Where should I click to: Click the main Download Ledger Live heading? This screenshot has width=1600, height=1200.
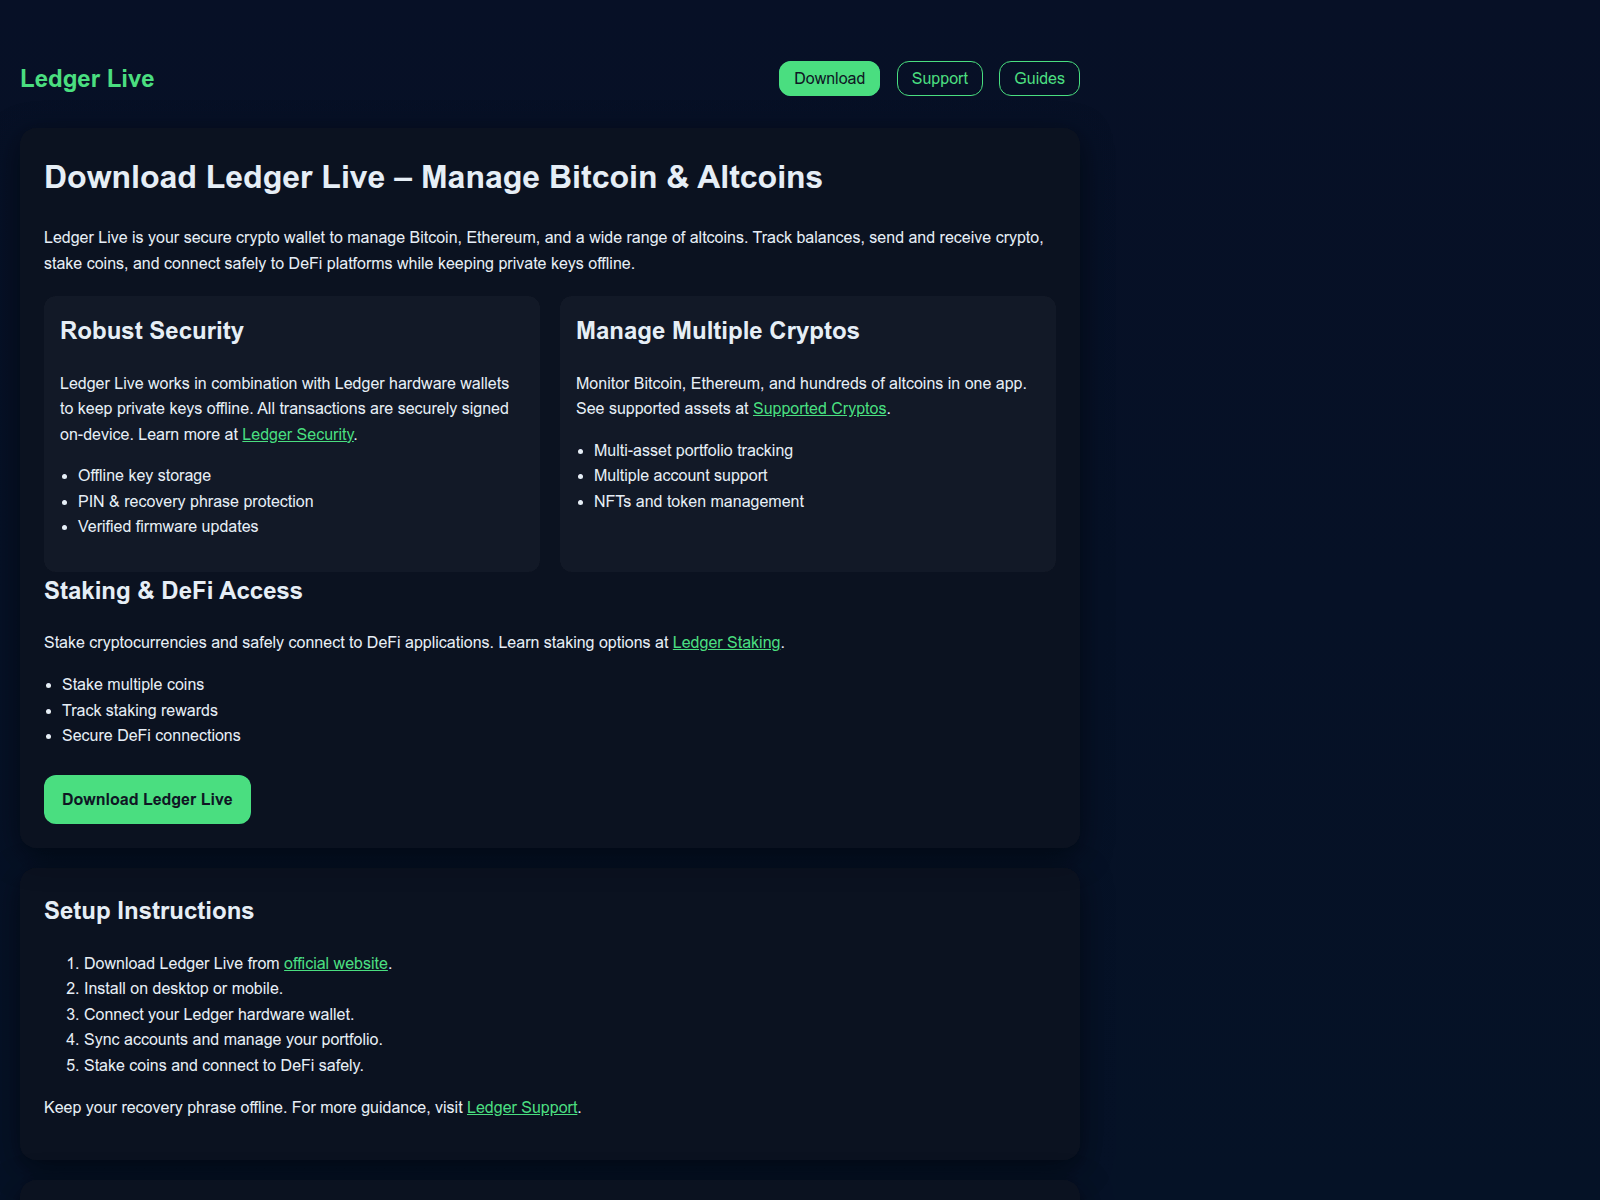point(433,177)
